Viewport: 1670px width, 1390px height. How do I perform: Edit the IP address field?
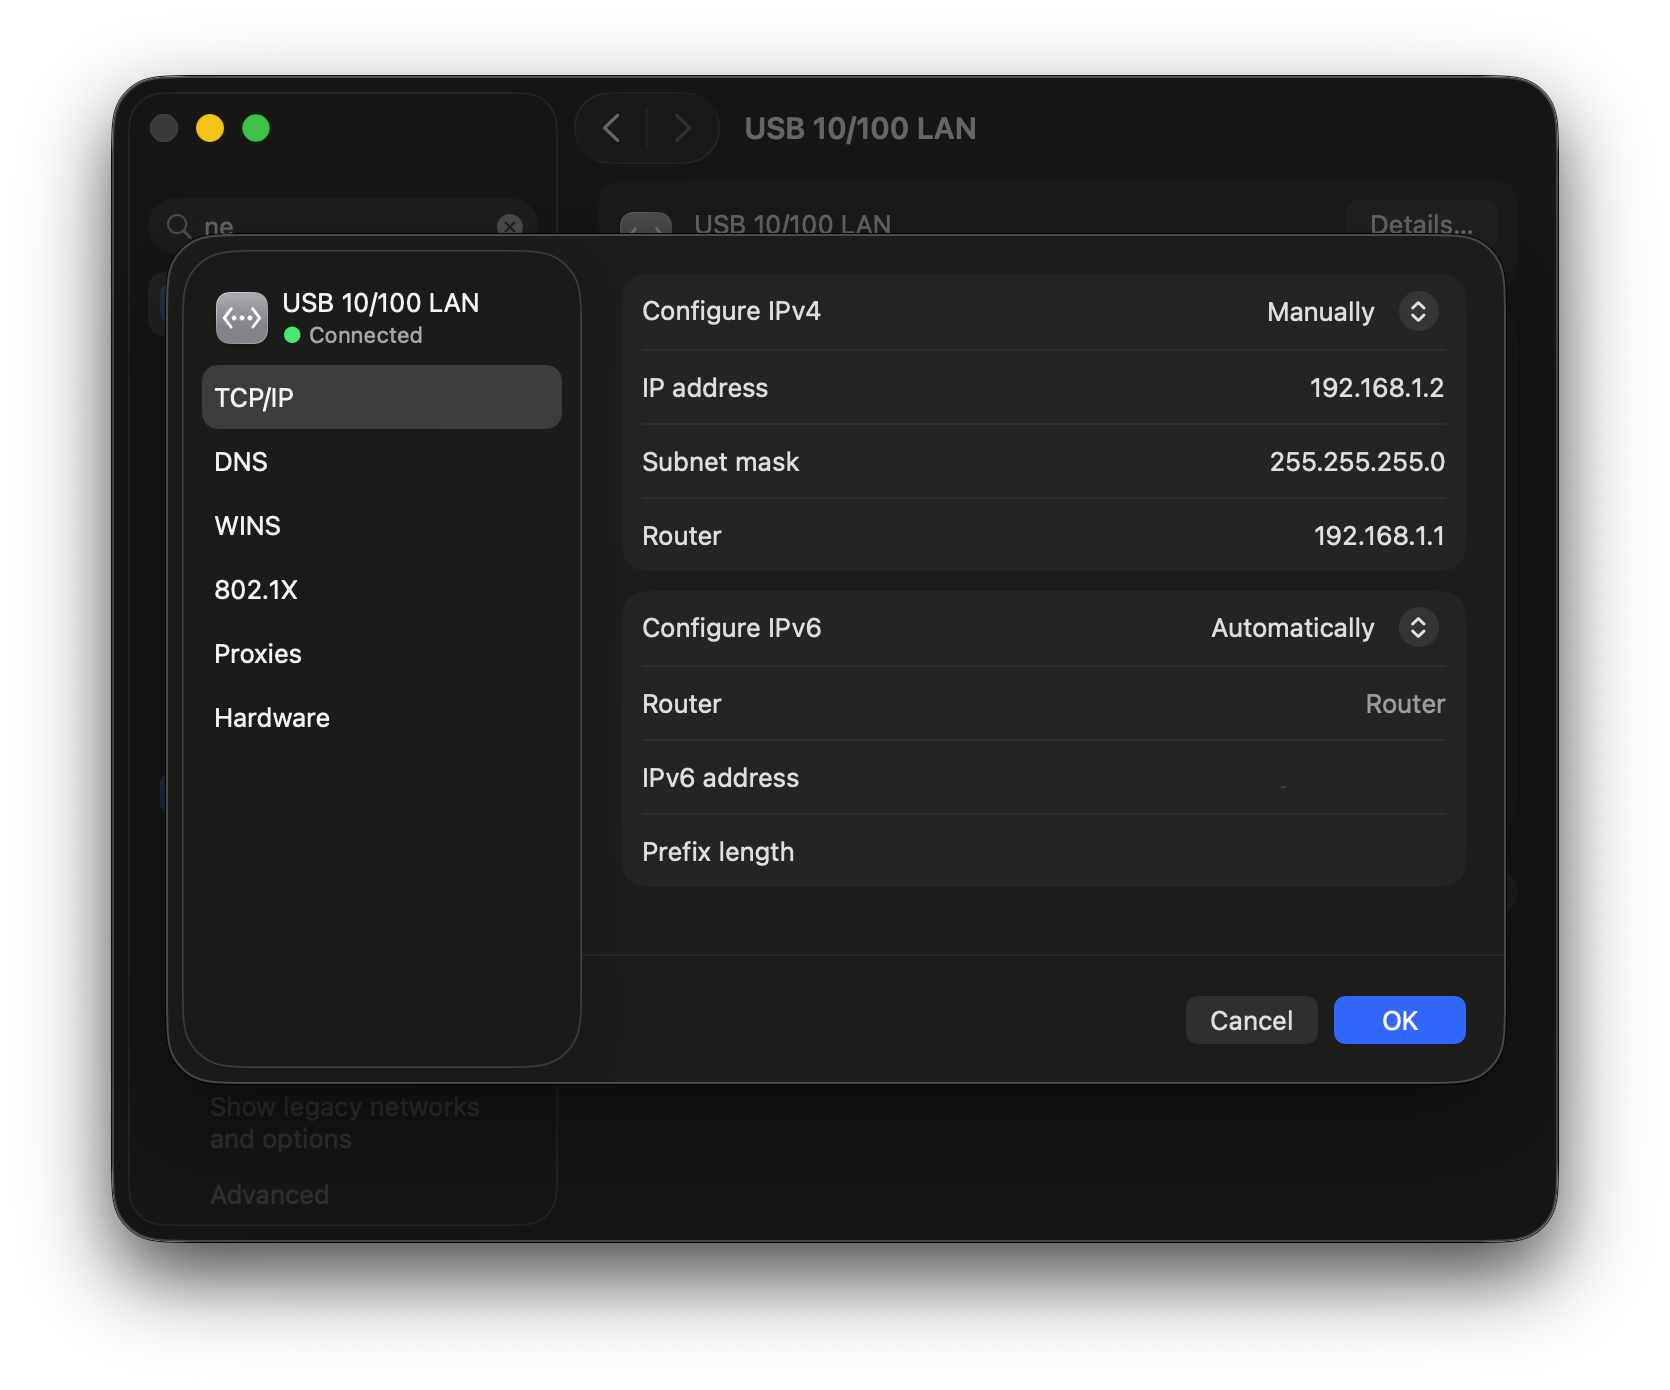(1376, 388)
